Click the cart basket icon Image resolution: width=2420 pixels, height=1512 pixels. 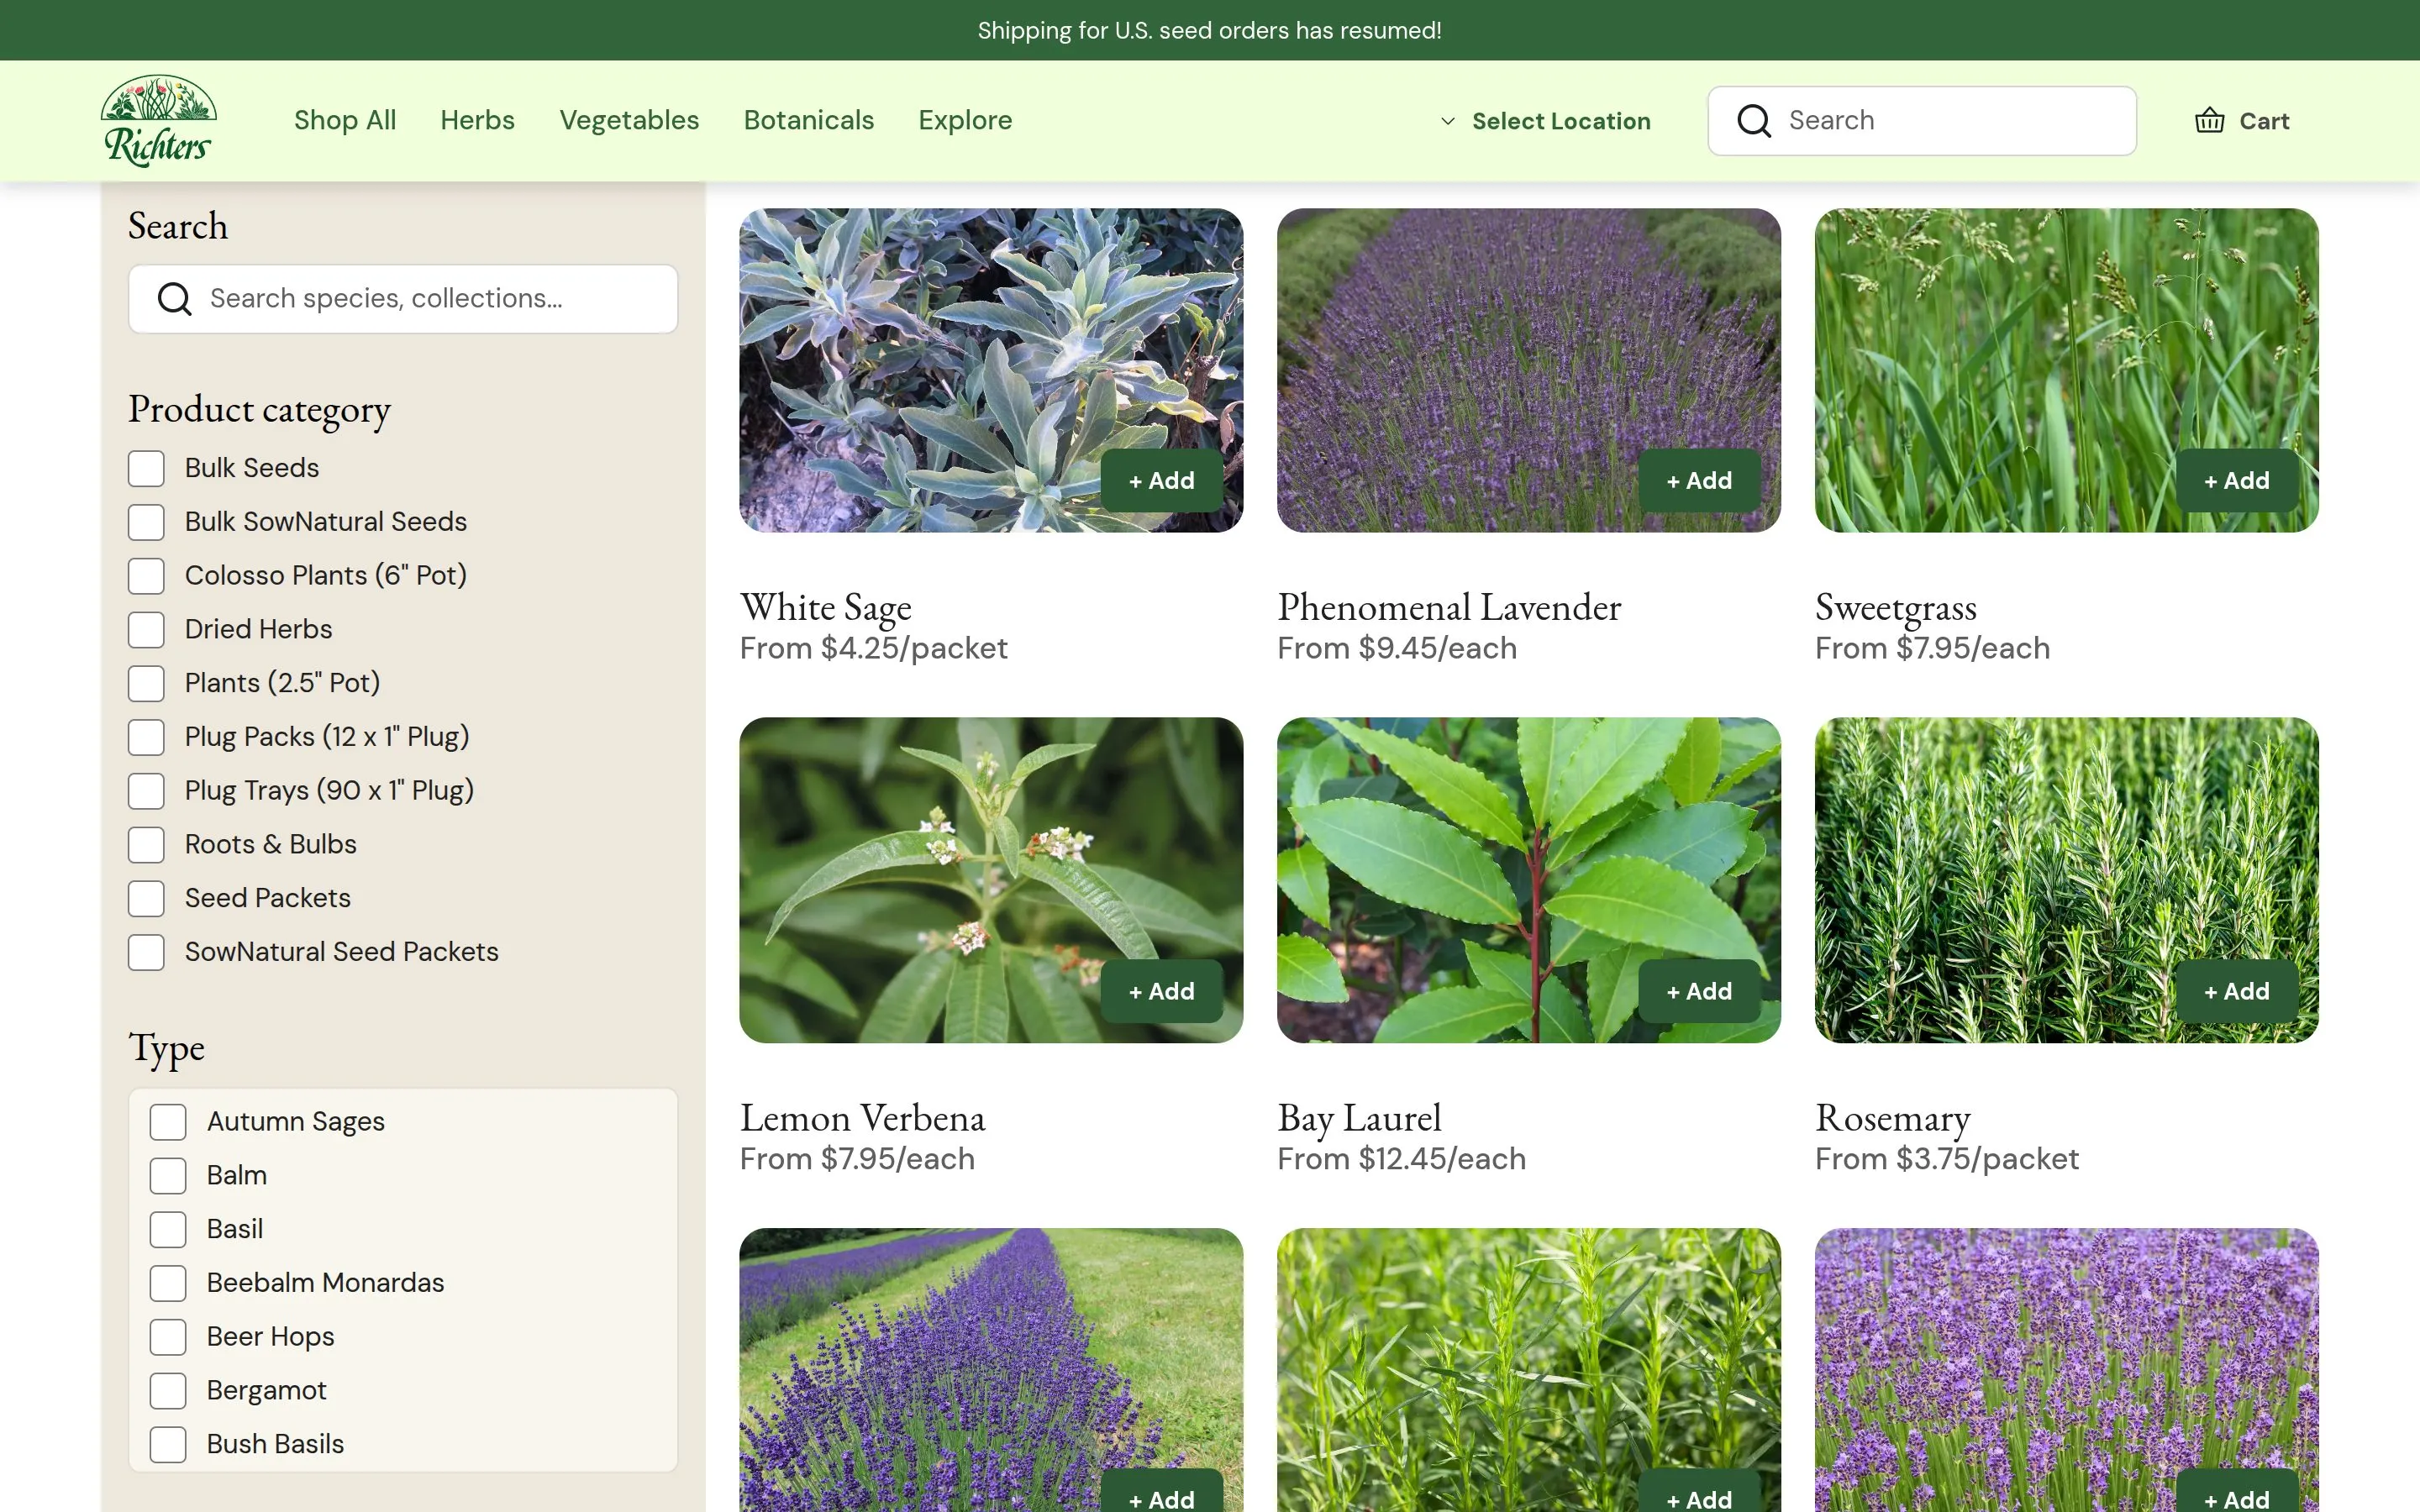coord(2209,121)
